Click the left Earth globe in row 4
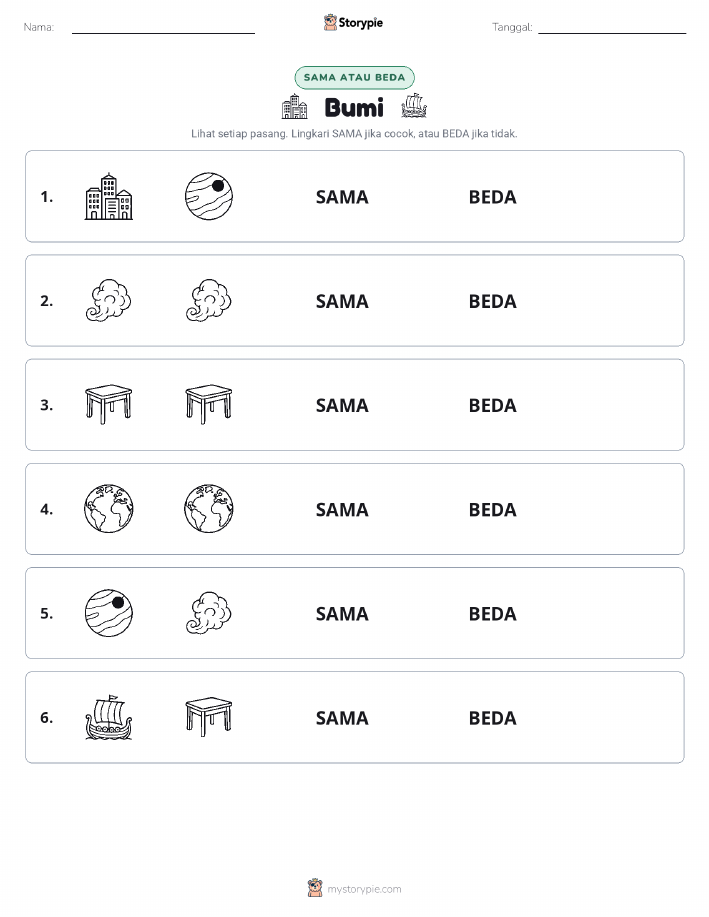Image resolution: width=709 pixels, height=917 pixels. [109, 509]
